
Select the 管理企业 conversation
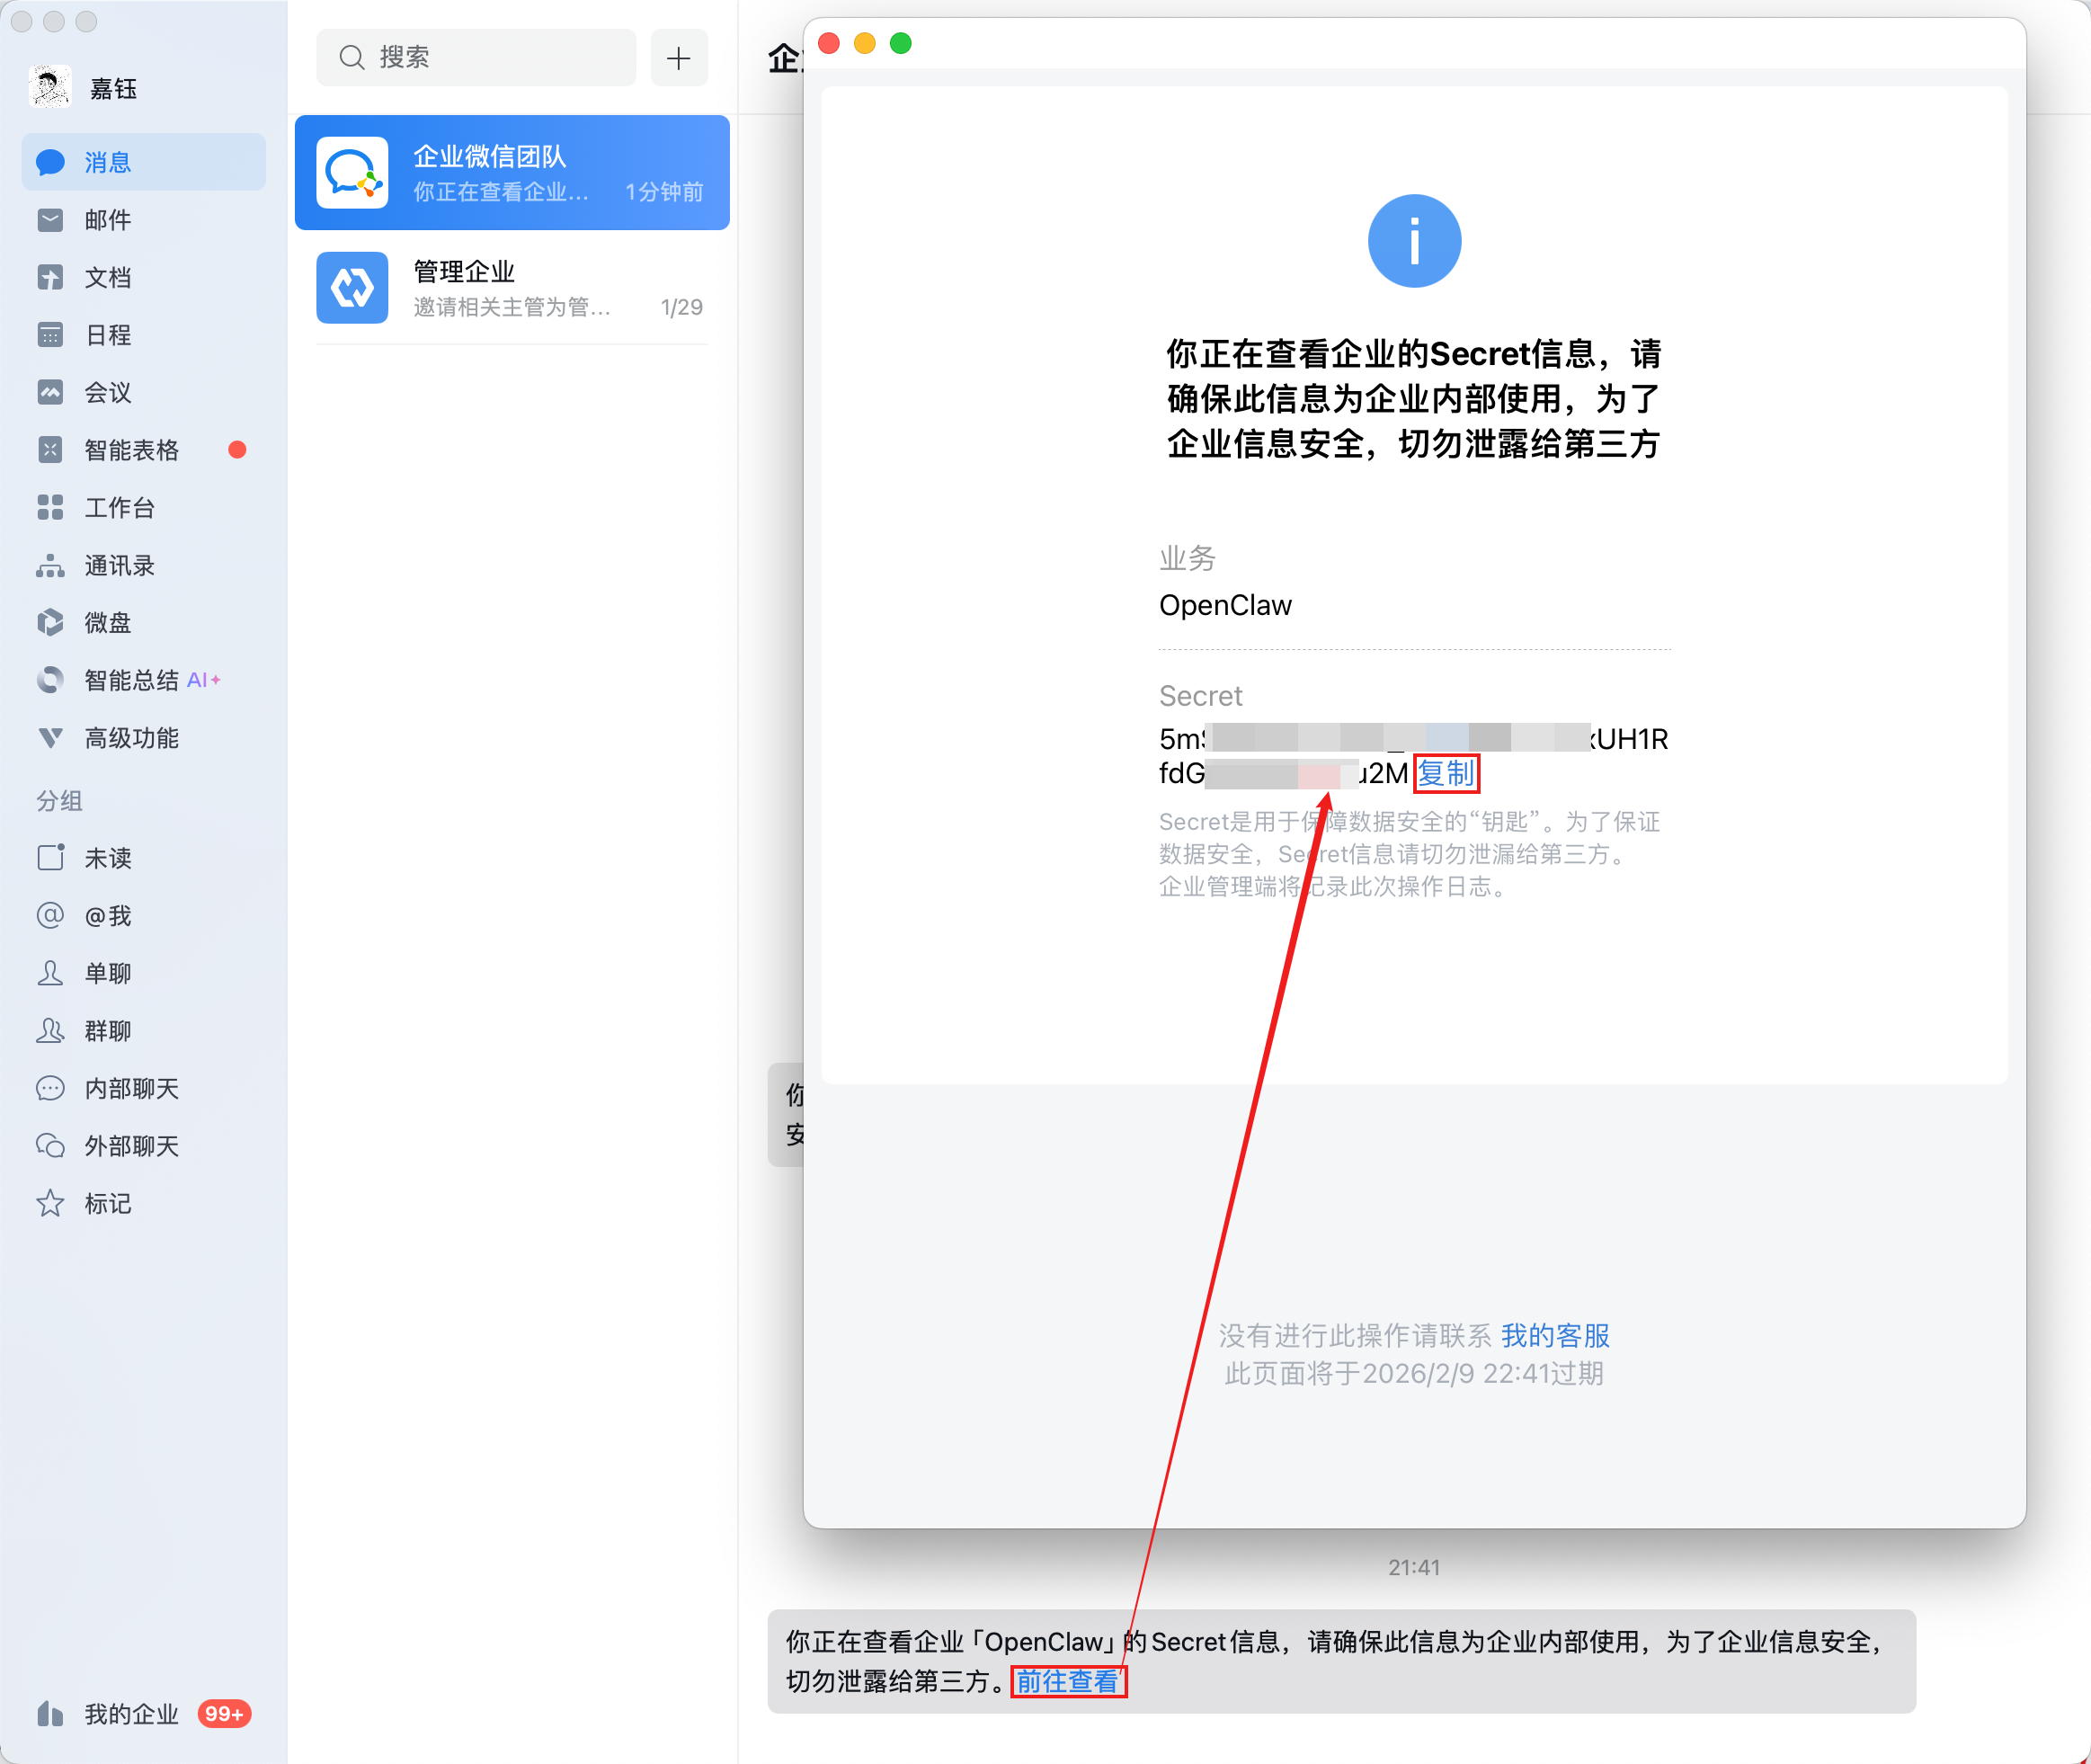(512, 288)
